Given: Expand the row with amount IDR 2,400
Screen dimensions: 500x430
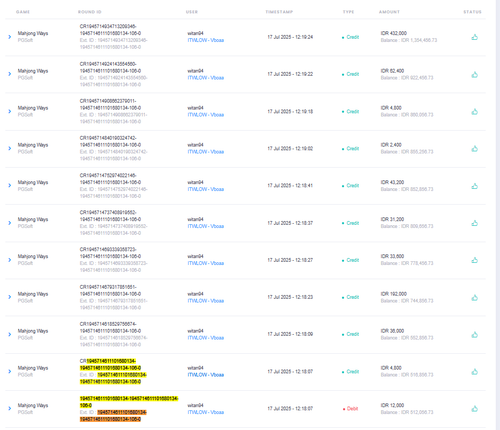Looking at the screenshot, I should tap(10, 148).
